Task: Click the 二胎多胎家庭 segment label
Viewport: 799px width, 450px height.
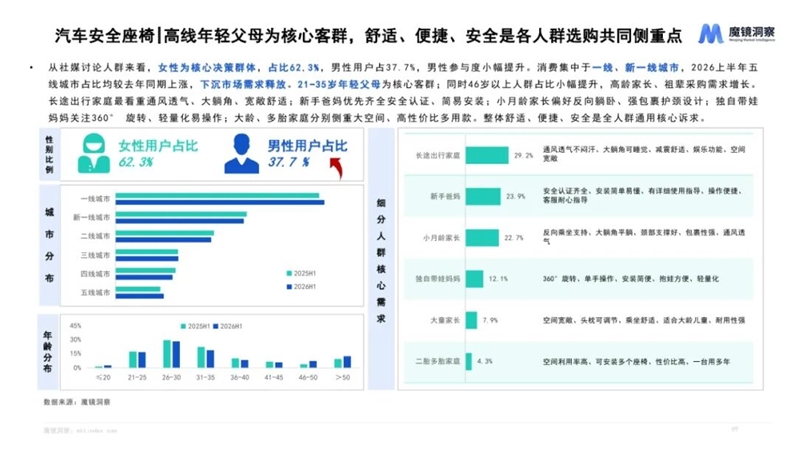Action: pyautogui.click(x=438, y=361)
